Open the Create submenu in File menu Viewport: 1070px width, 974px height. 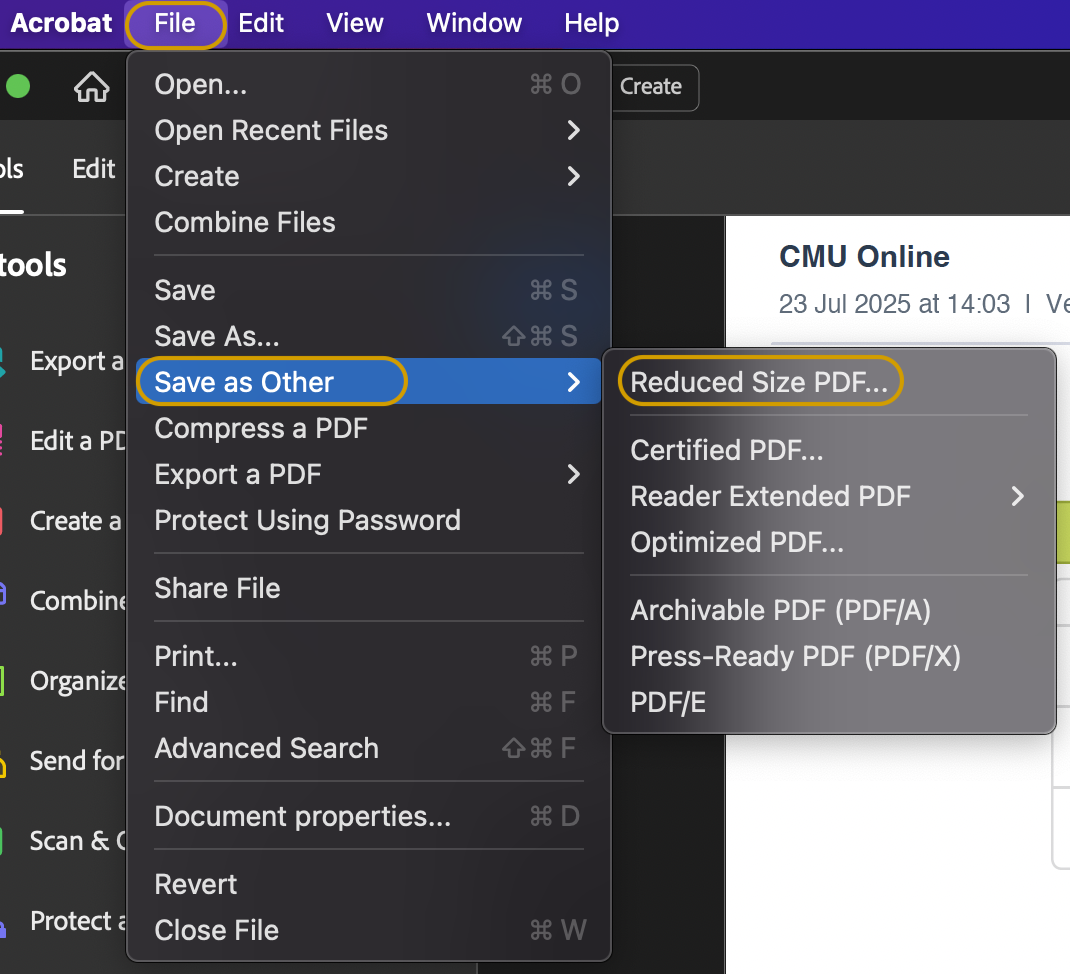197,176
